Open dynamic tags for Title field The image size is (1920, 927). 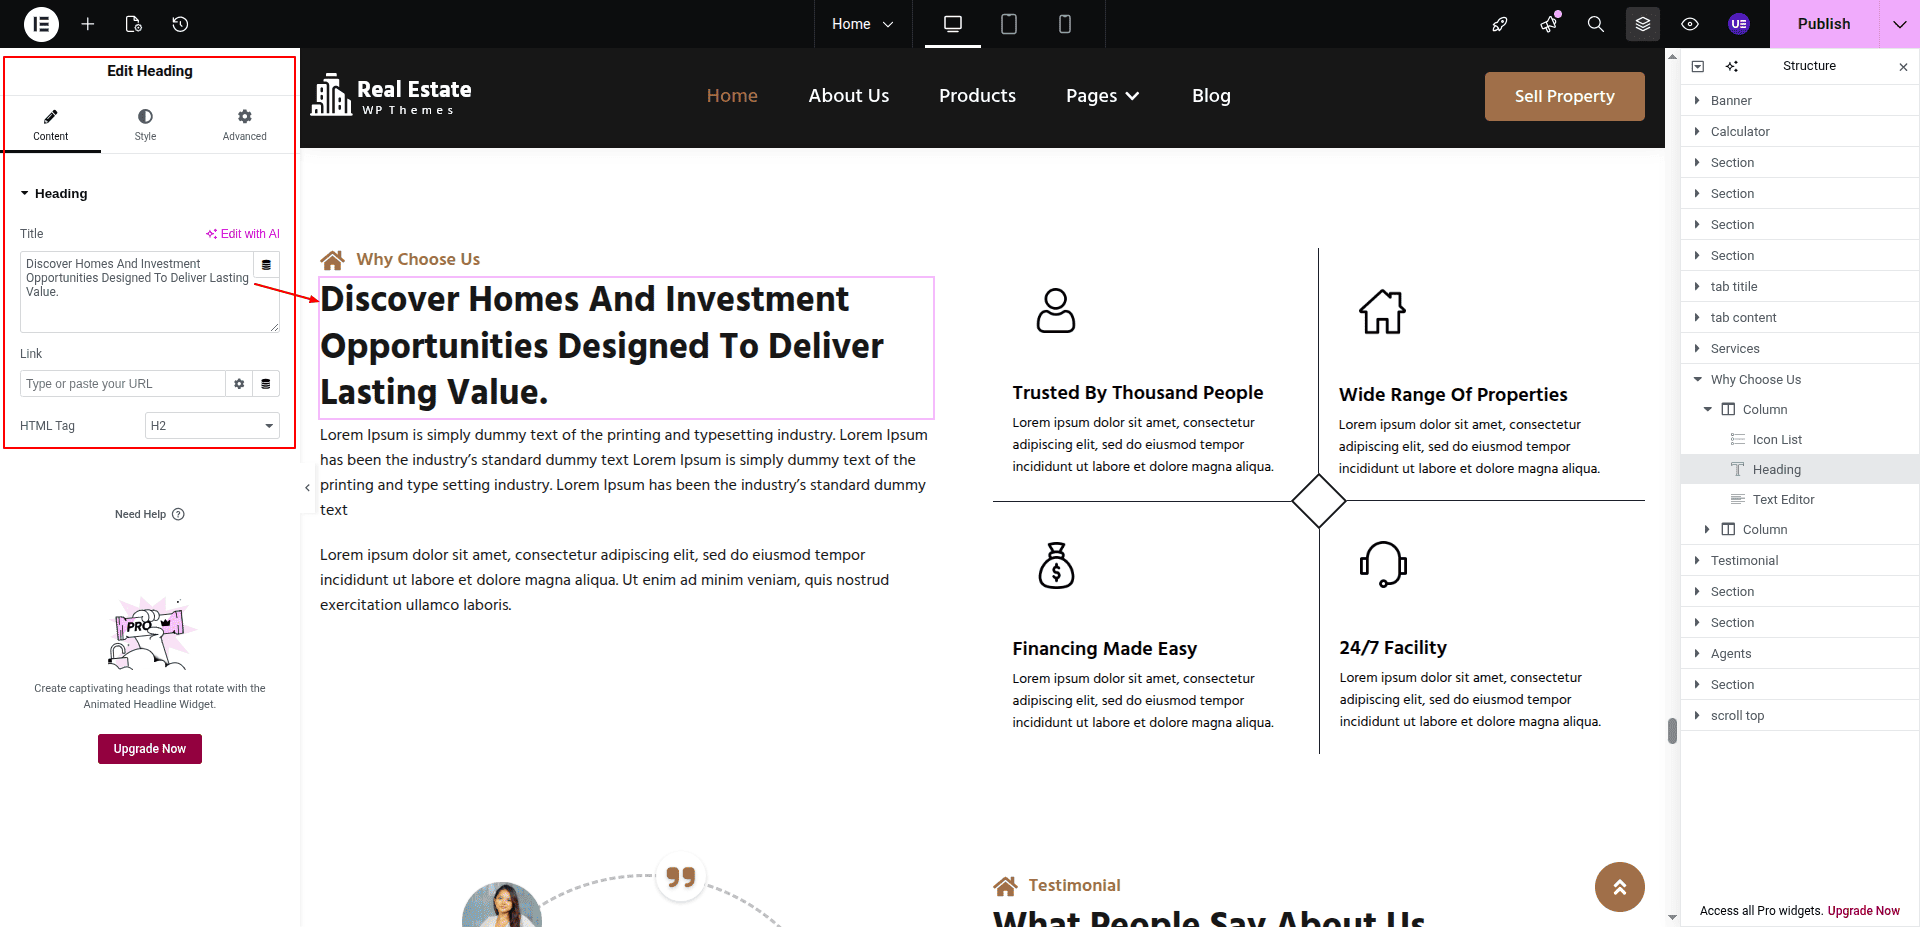coord(266,265)
